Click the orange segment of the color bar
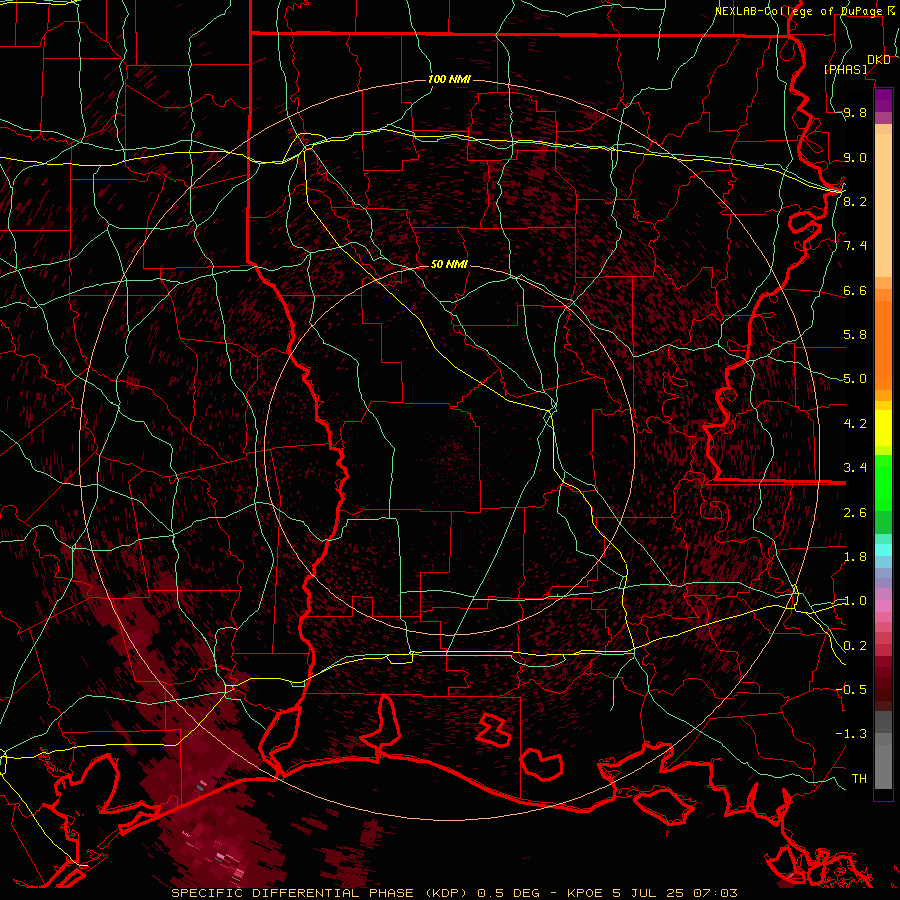This screenshot has width=900, height=900. (883, 344)
